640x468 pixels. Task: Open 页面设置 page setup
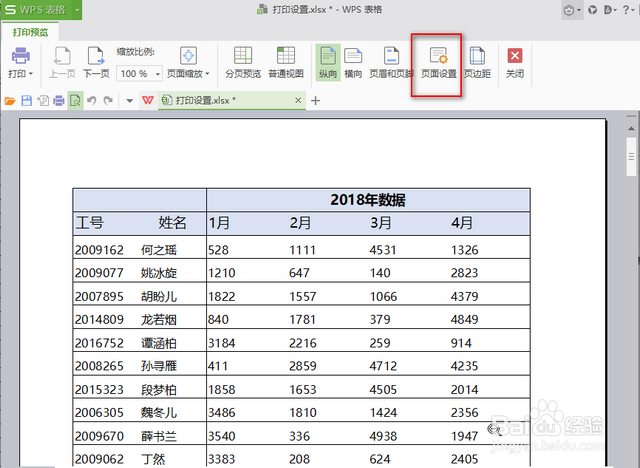[439, 62]
